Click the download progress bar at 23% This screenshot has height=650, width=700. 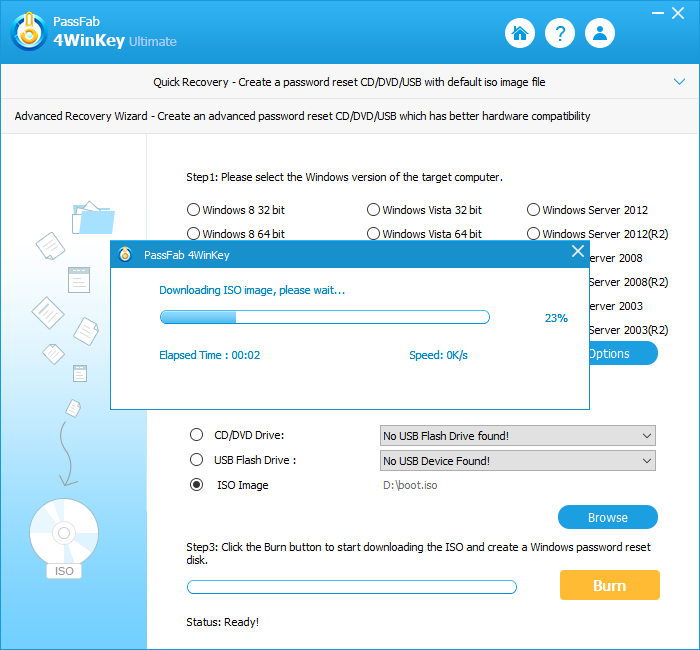coord(325,317)
